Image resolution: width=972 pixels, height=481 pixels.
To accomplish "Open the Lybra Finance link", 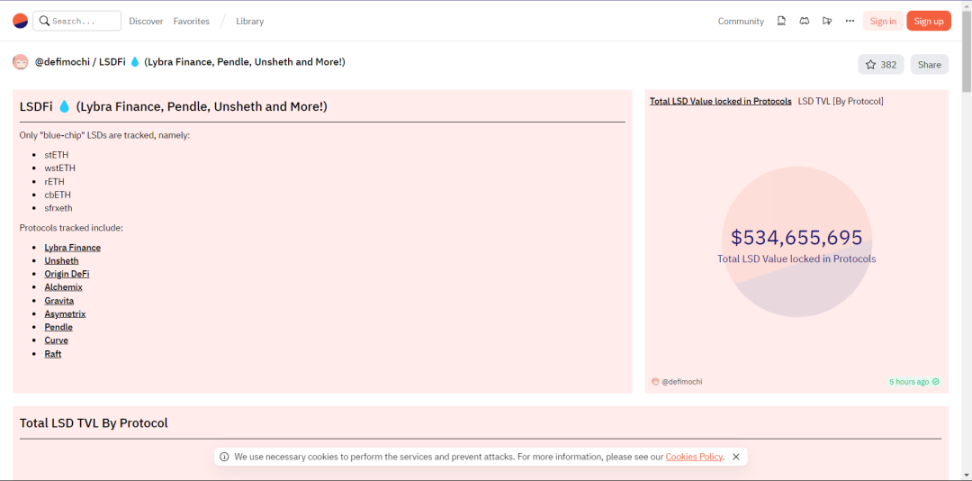I will 73,247.
